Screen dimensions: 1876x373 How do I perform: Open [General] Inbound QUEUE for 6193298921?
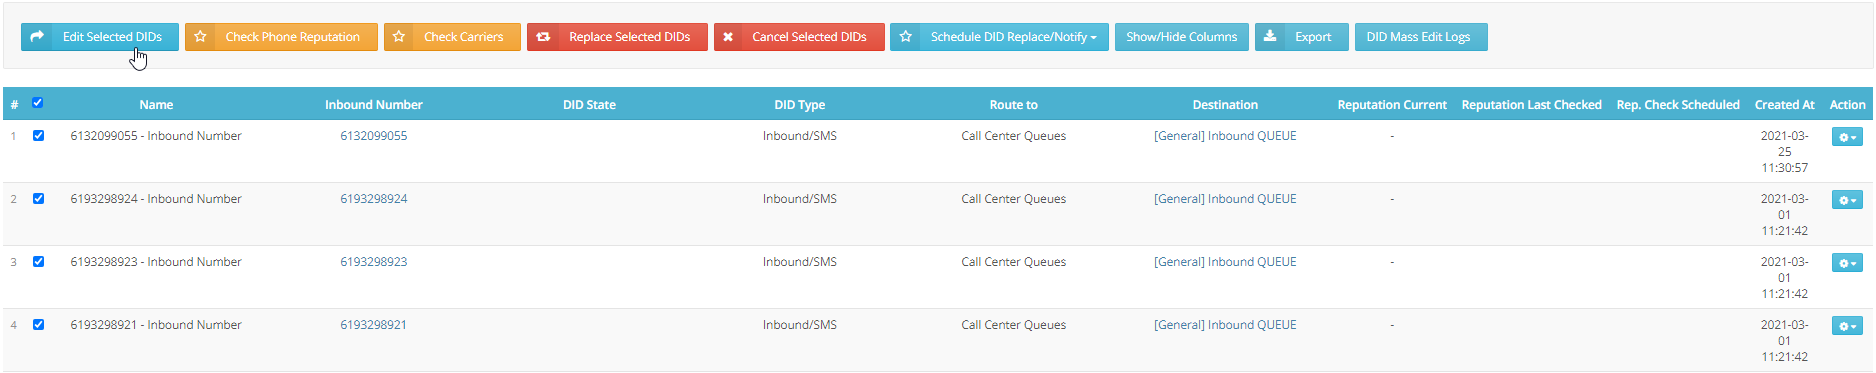click(1225, 325)
